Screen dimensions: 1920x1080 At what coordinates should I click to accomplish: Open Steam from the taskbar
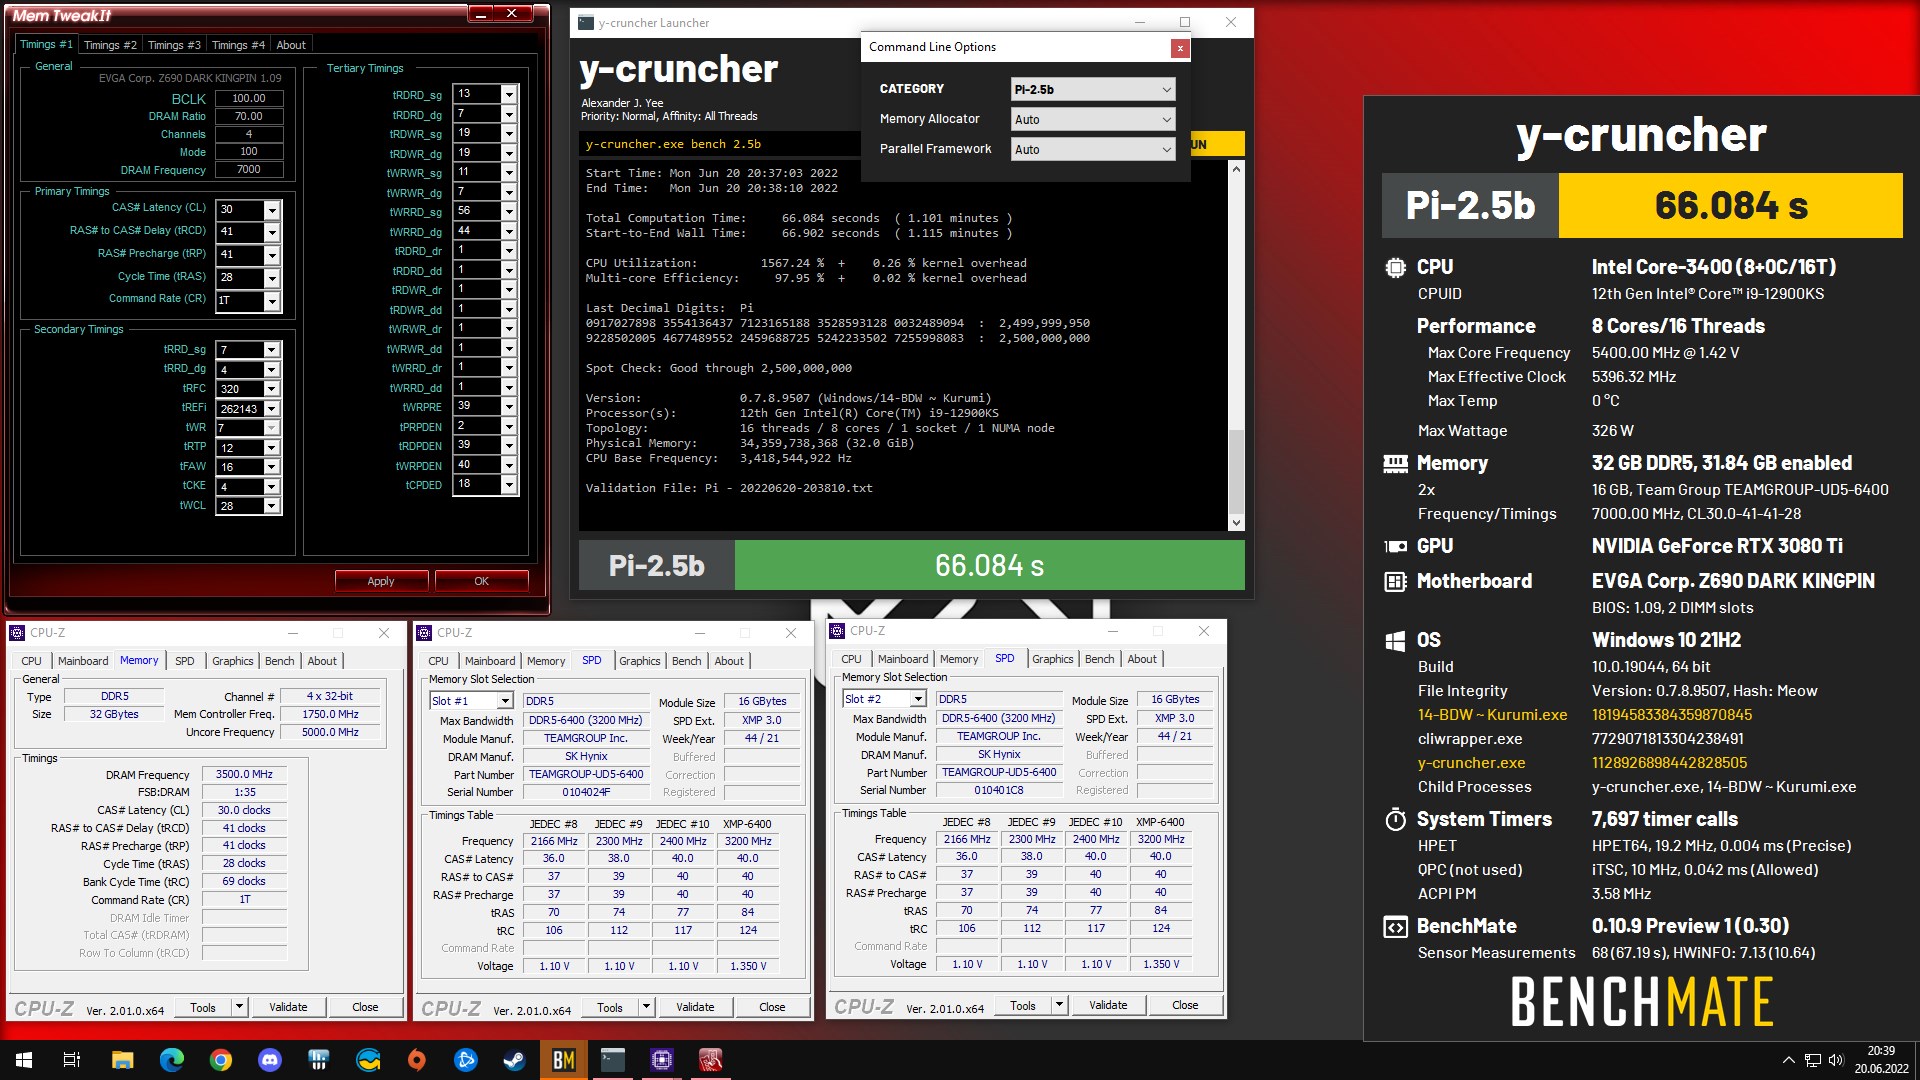tap(515, 1060)
